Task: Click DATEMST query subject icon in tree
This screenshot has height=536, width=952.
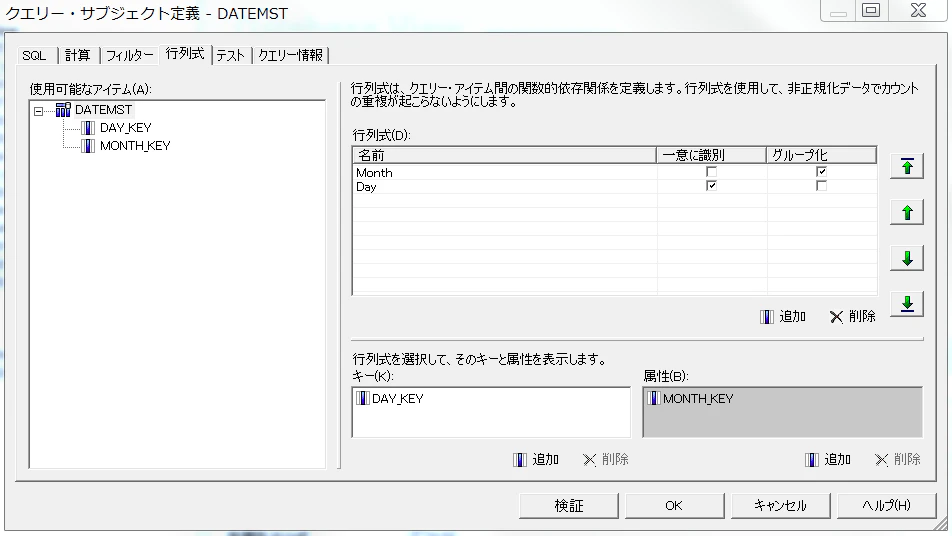Action: pyautogui.click(x=63, y=110)
